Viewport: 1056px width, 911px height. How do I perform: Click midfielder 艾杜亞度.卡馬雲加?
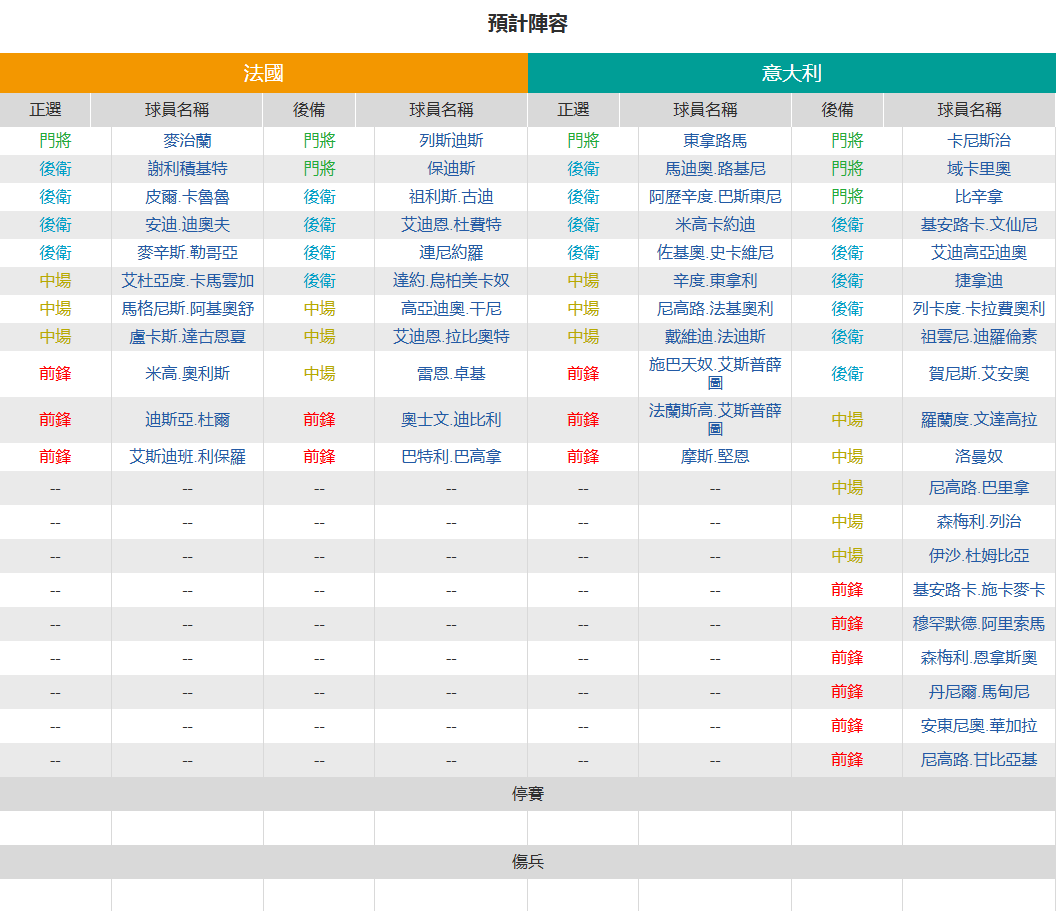[187, 281]
